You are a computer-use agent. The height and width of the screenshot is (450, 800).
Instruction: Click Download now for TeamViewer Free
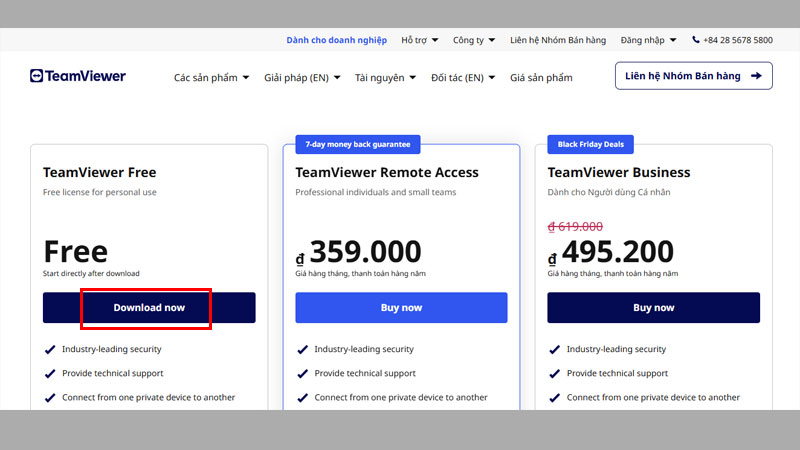click(149, 308)
